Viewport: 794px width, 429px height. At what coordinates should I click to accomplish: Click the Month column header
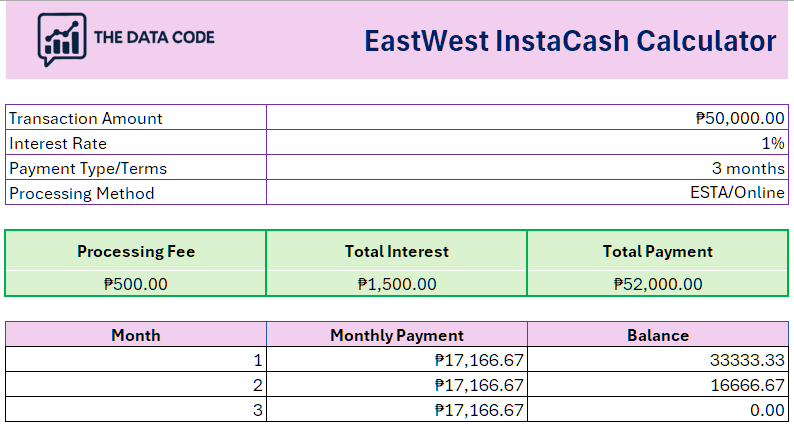136,335
